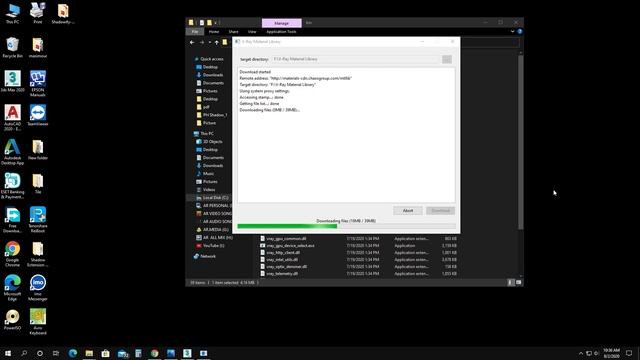Open ESET Banking & Payment shortcut

coord(12,186)
